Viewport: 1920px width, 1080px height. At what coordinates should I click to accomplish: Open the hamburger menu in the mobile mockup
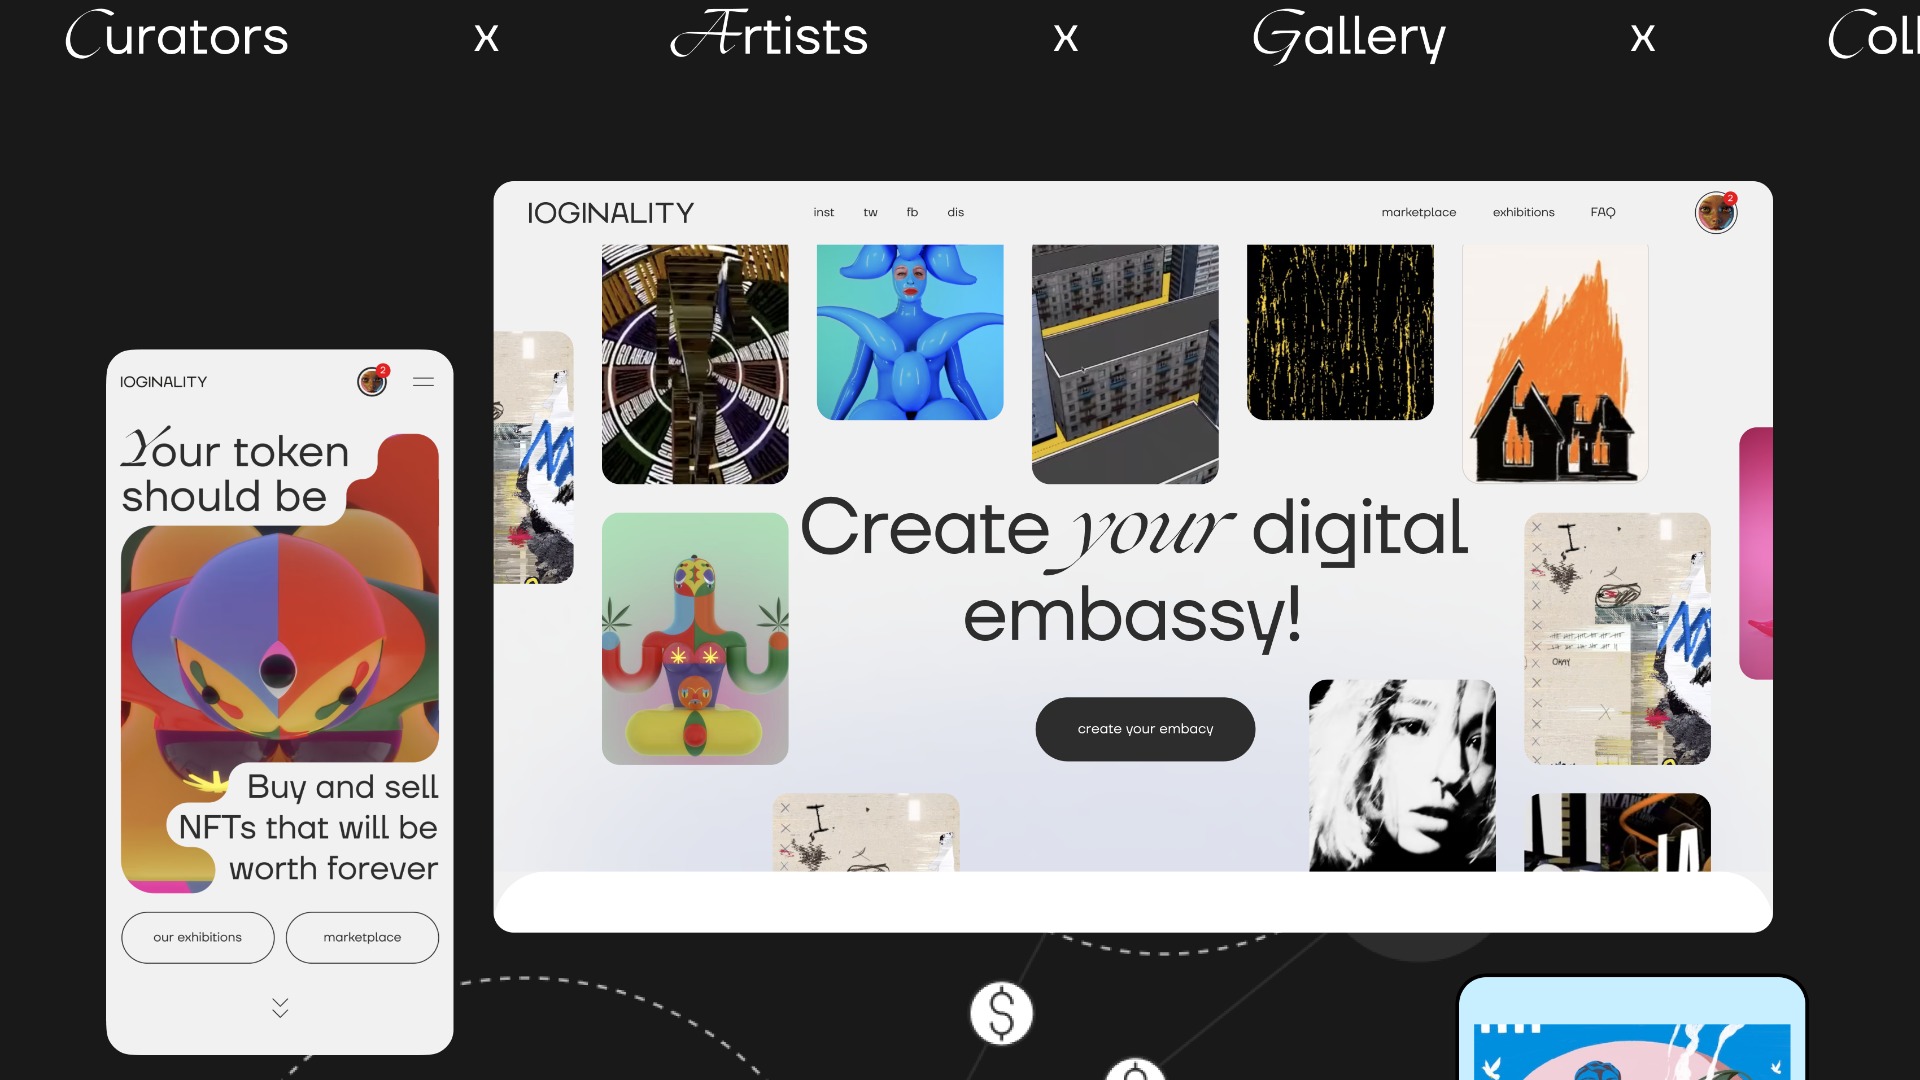423,382
